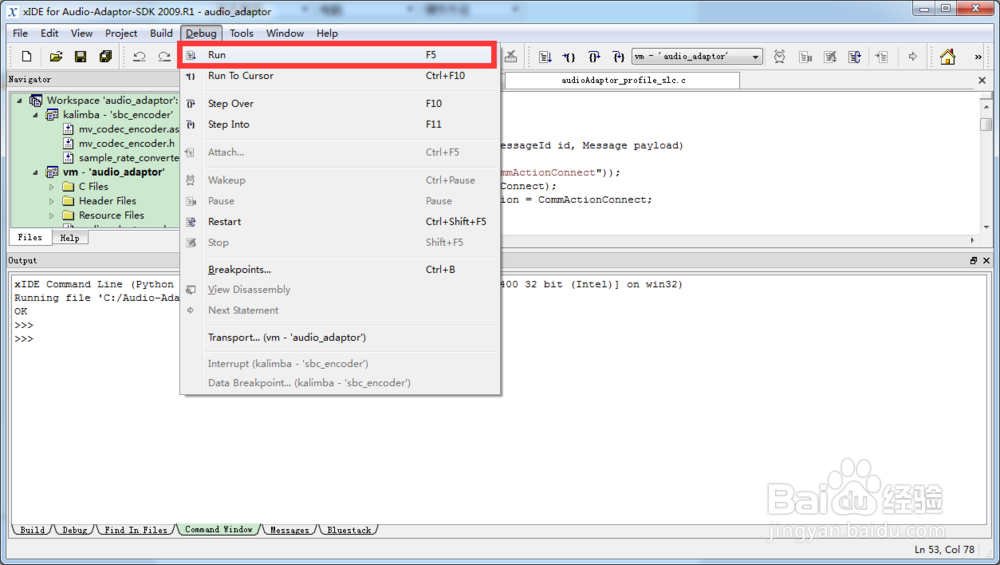The height and width of the screenshot is (565, 1000).
Task: Click the Run icon in the debug toolbar
Action: (x=545, y=57)
